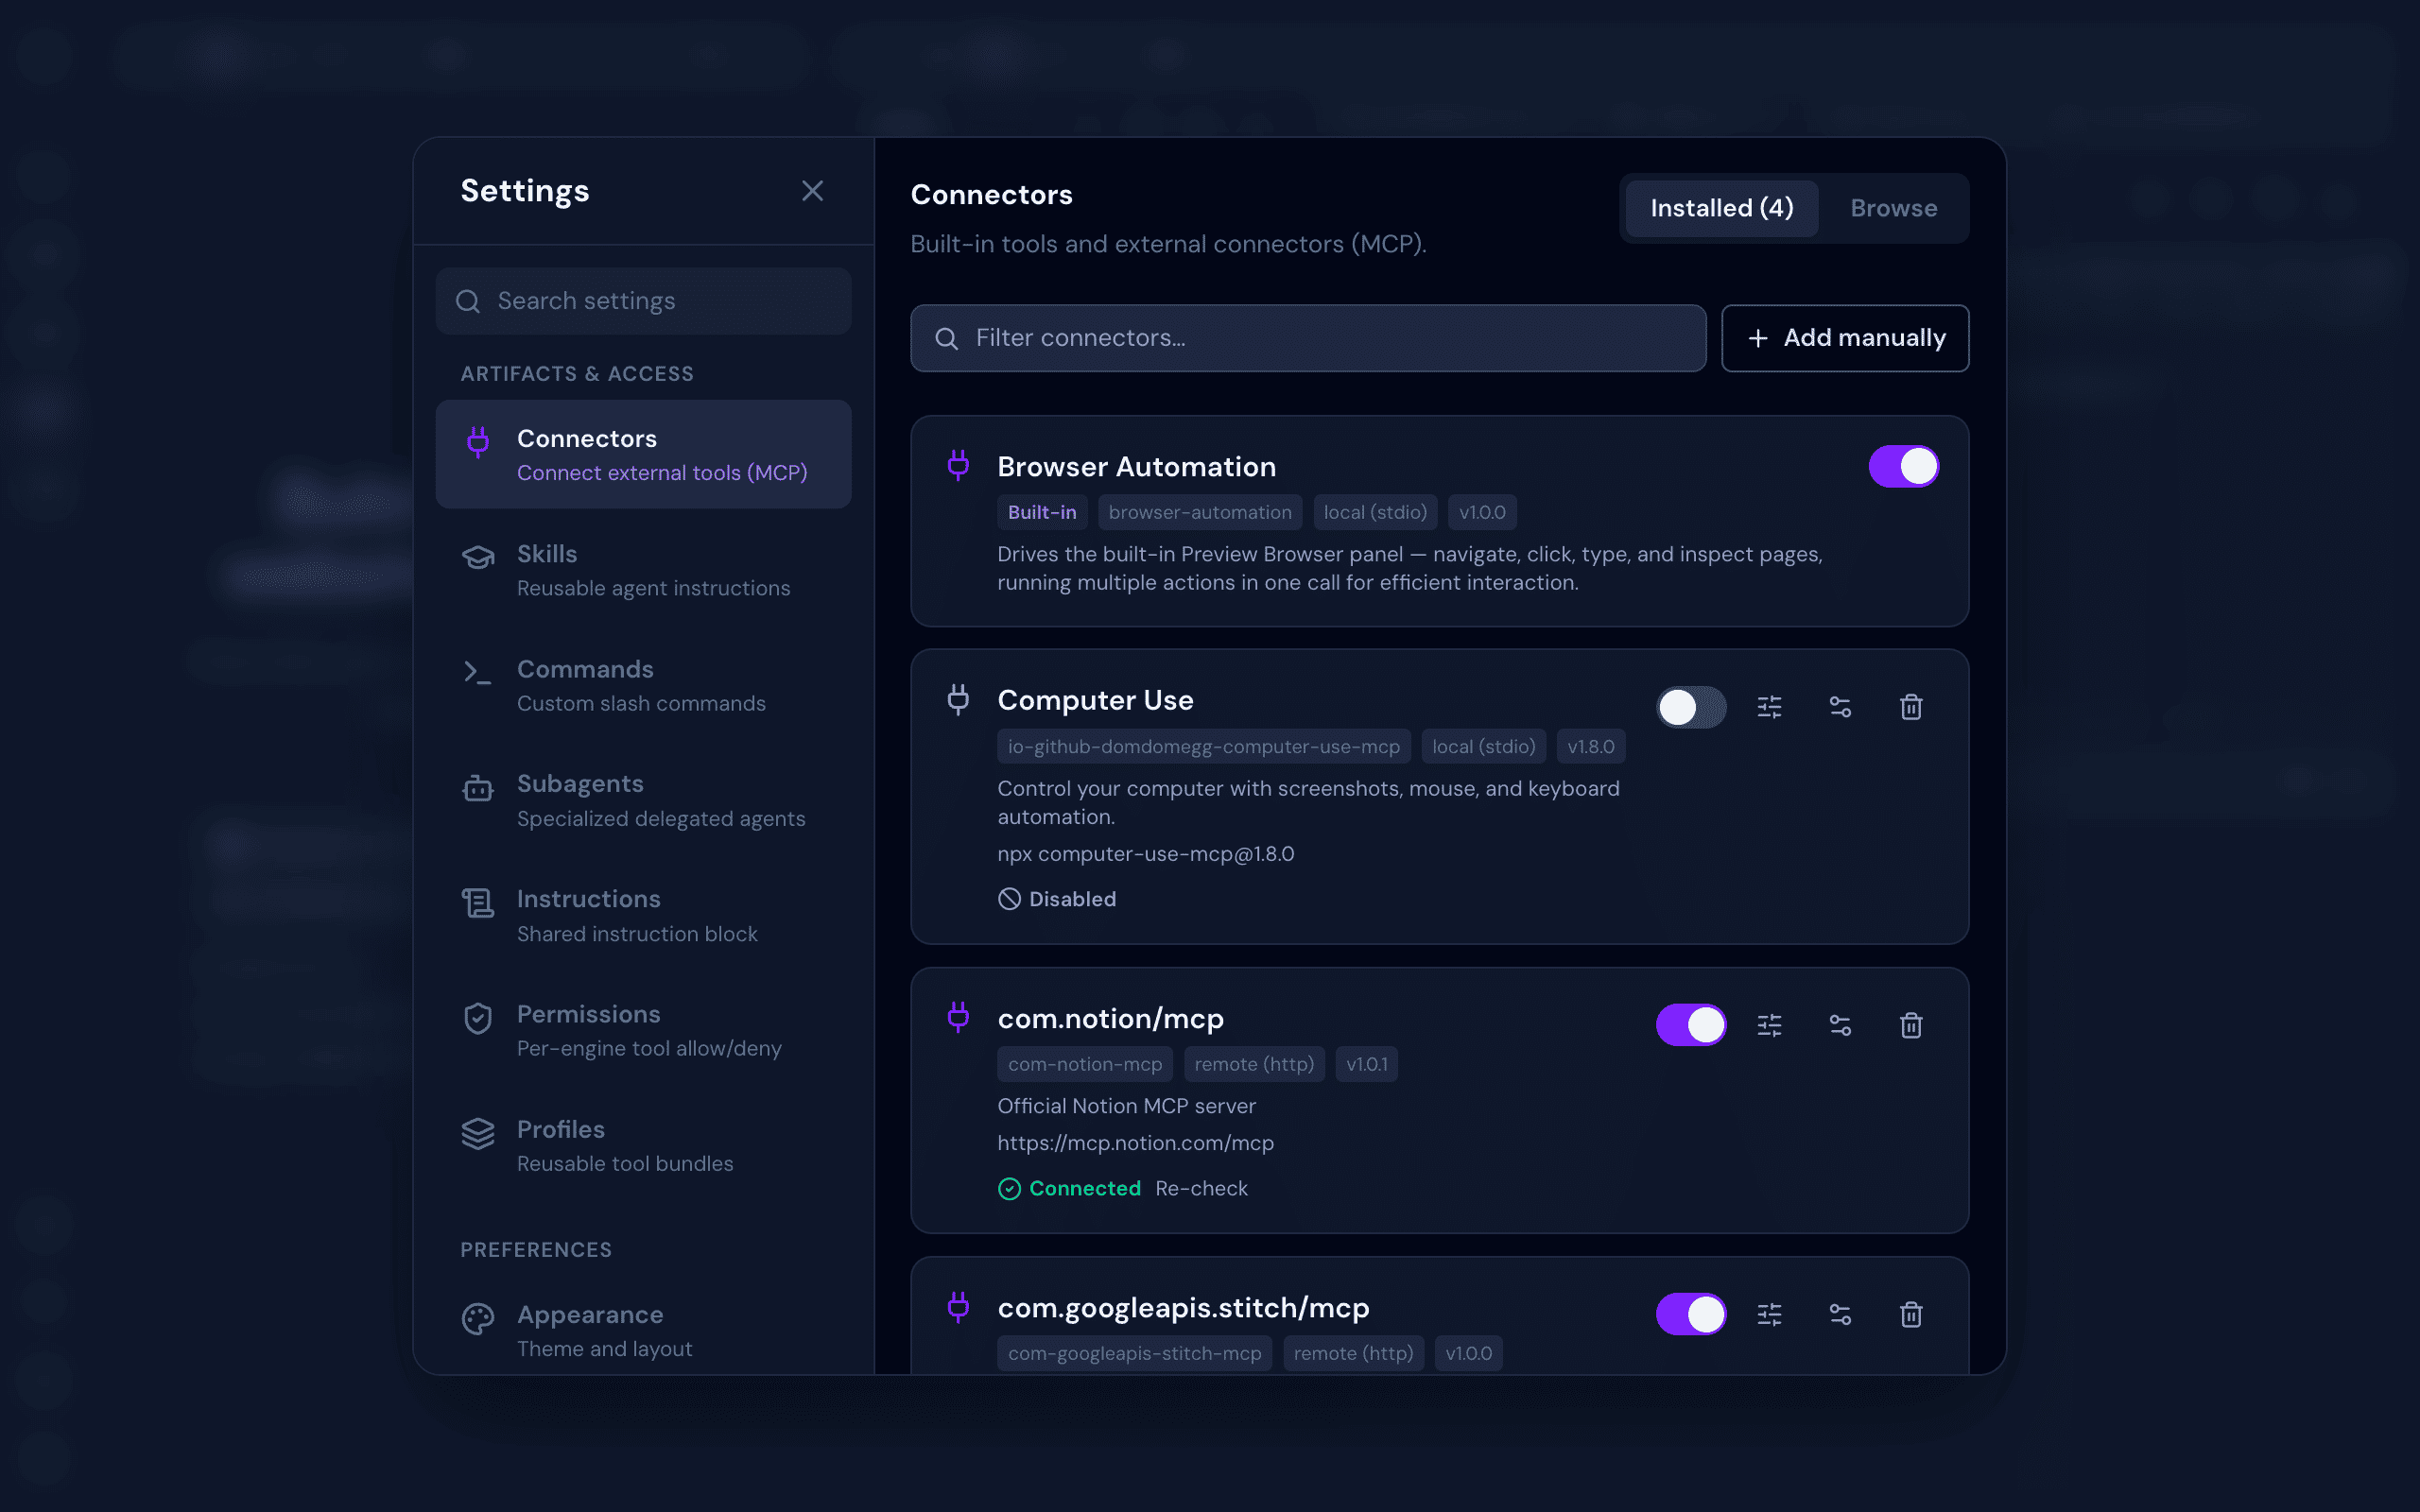2420x1512 pixels.
Task: Open Computer Use sliders settings icon
Action: tap(1769, 707)
